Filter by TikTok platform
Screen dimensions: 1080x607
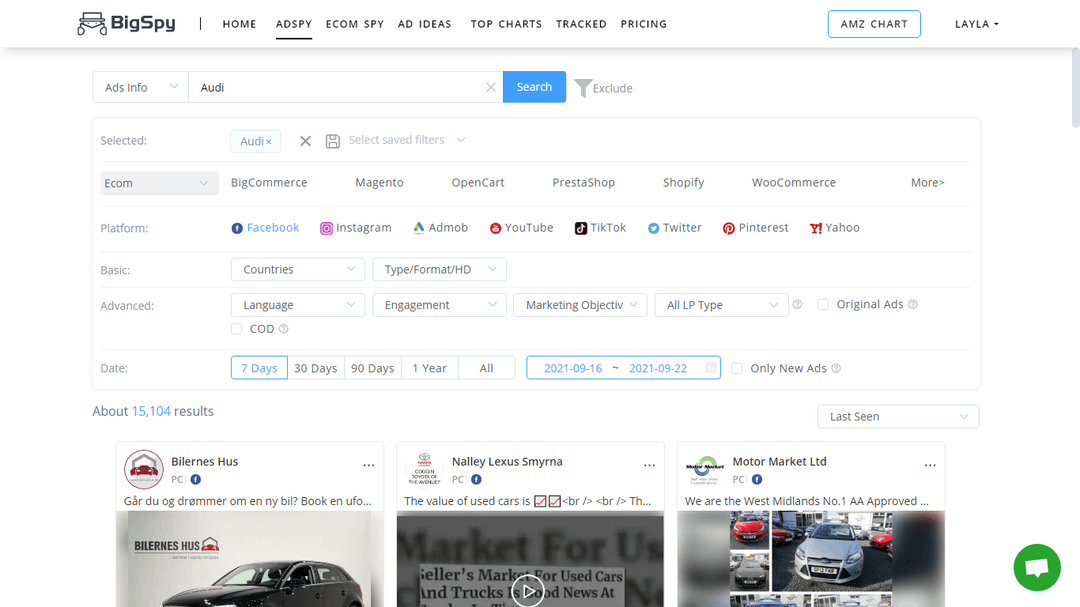(x=601, y=228)
